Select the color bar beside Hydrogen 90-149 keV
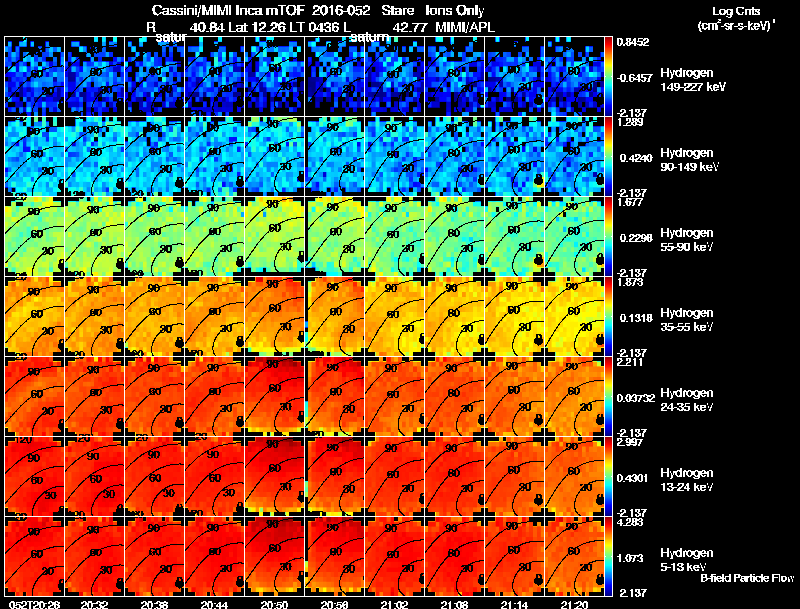The image size is (800, 609). tap(608, 157)
